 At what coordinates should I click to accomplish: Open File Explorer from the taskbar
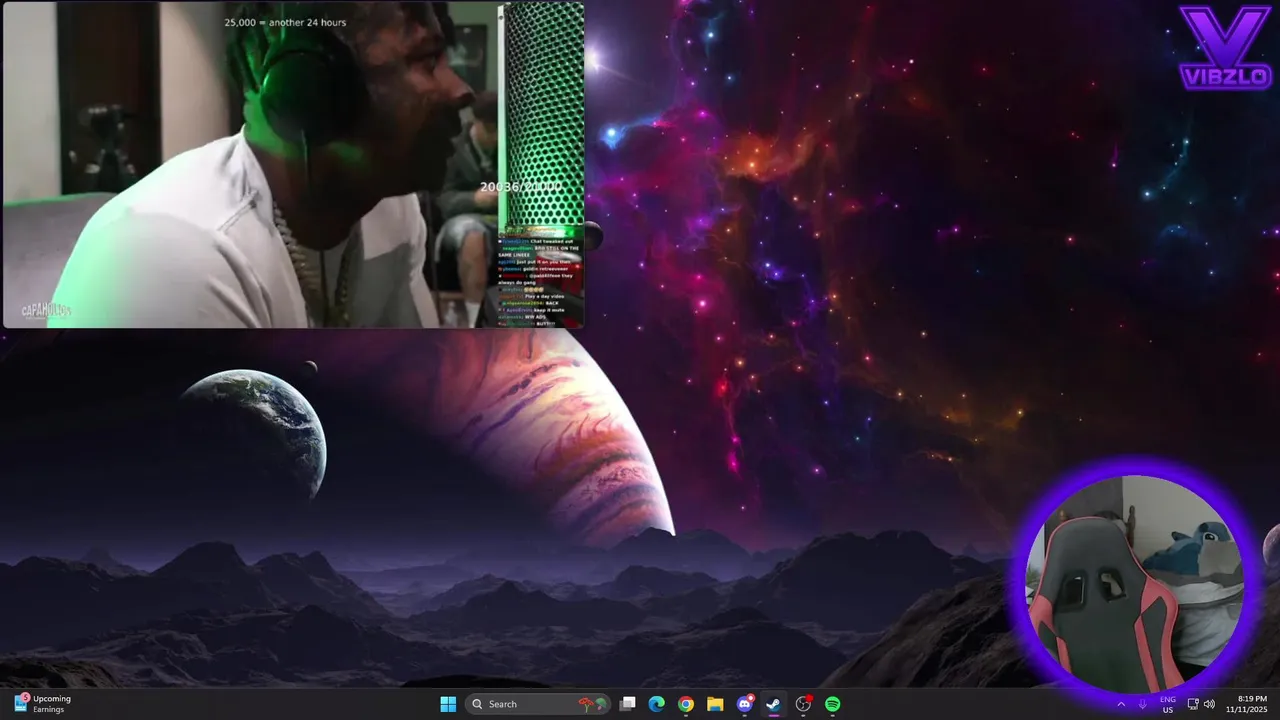[x=715, y=704]
